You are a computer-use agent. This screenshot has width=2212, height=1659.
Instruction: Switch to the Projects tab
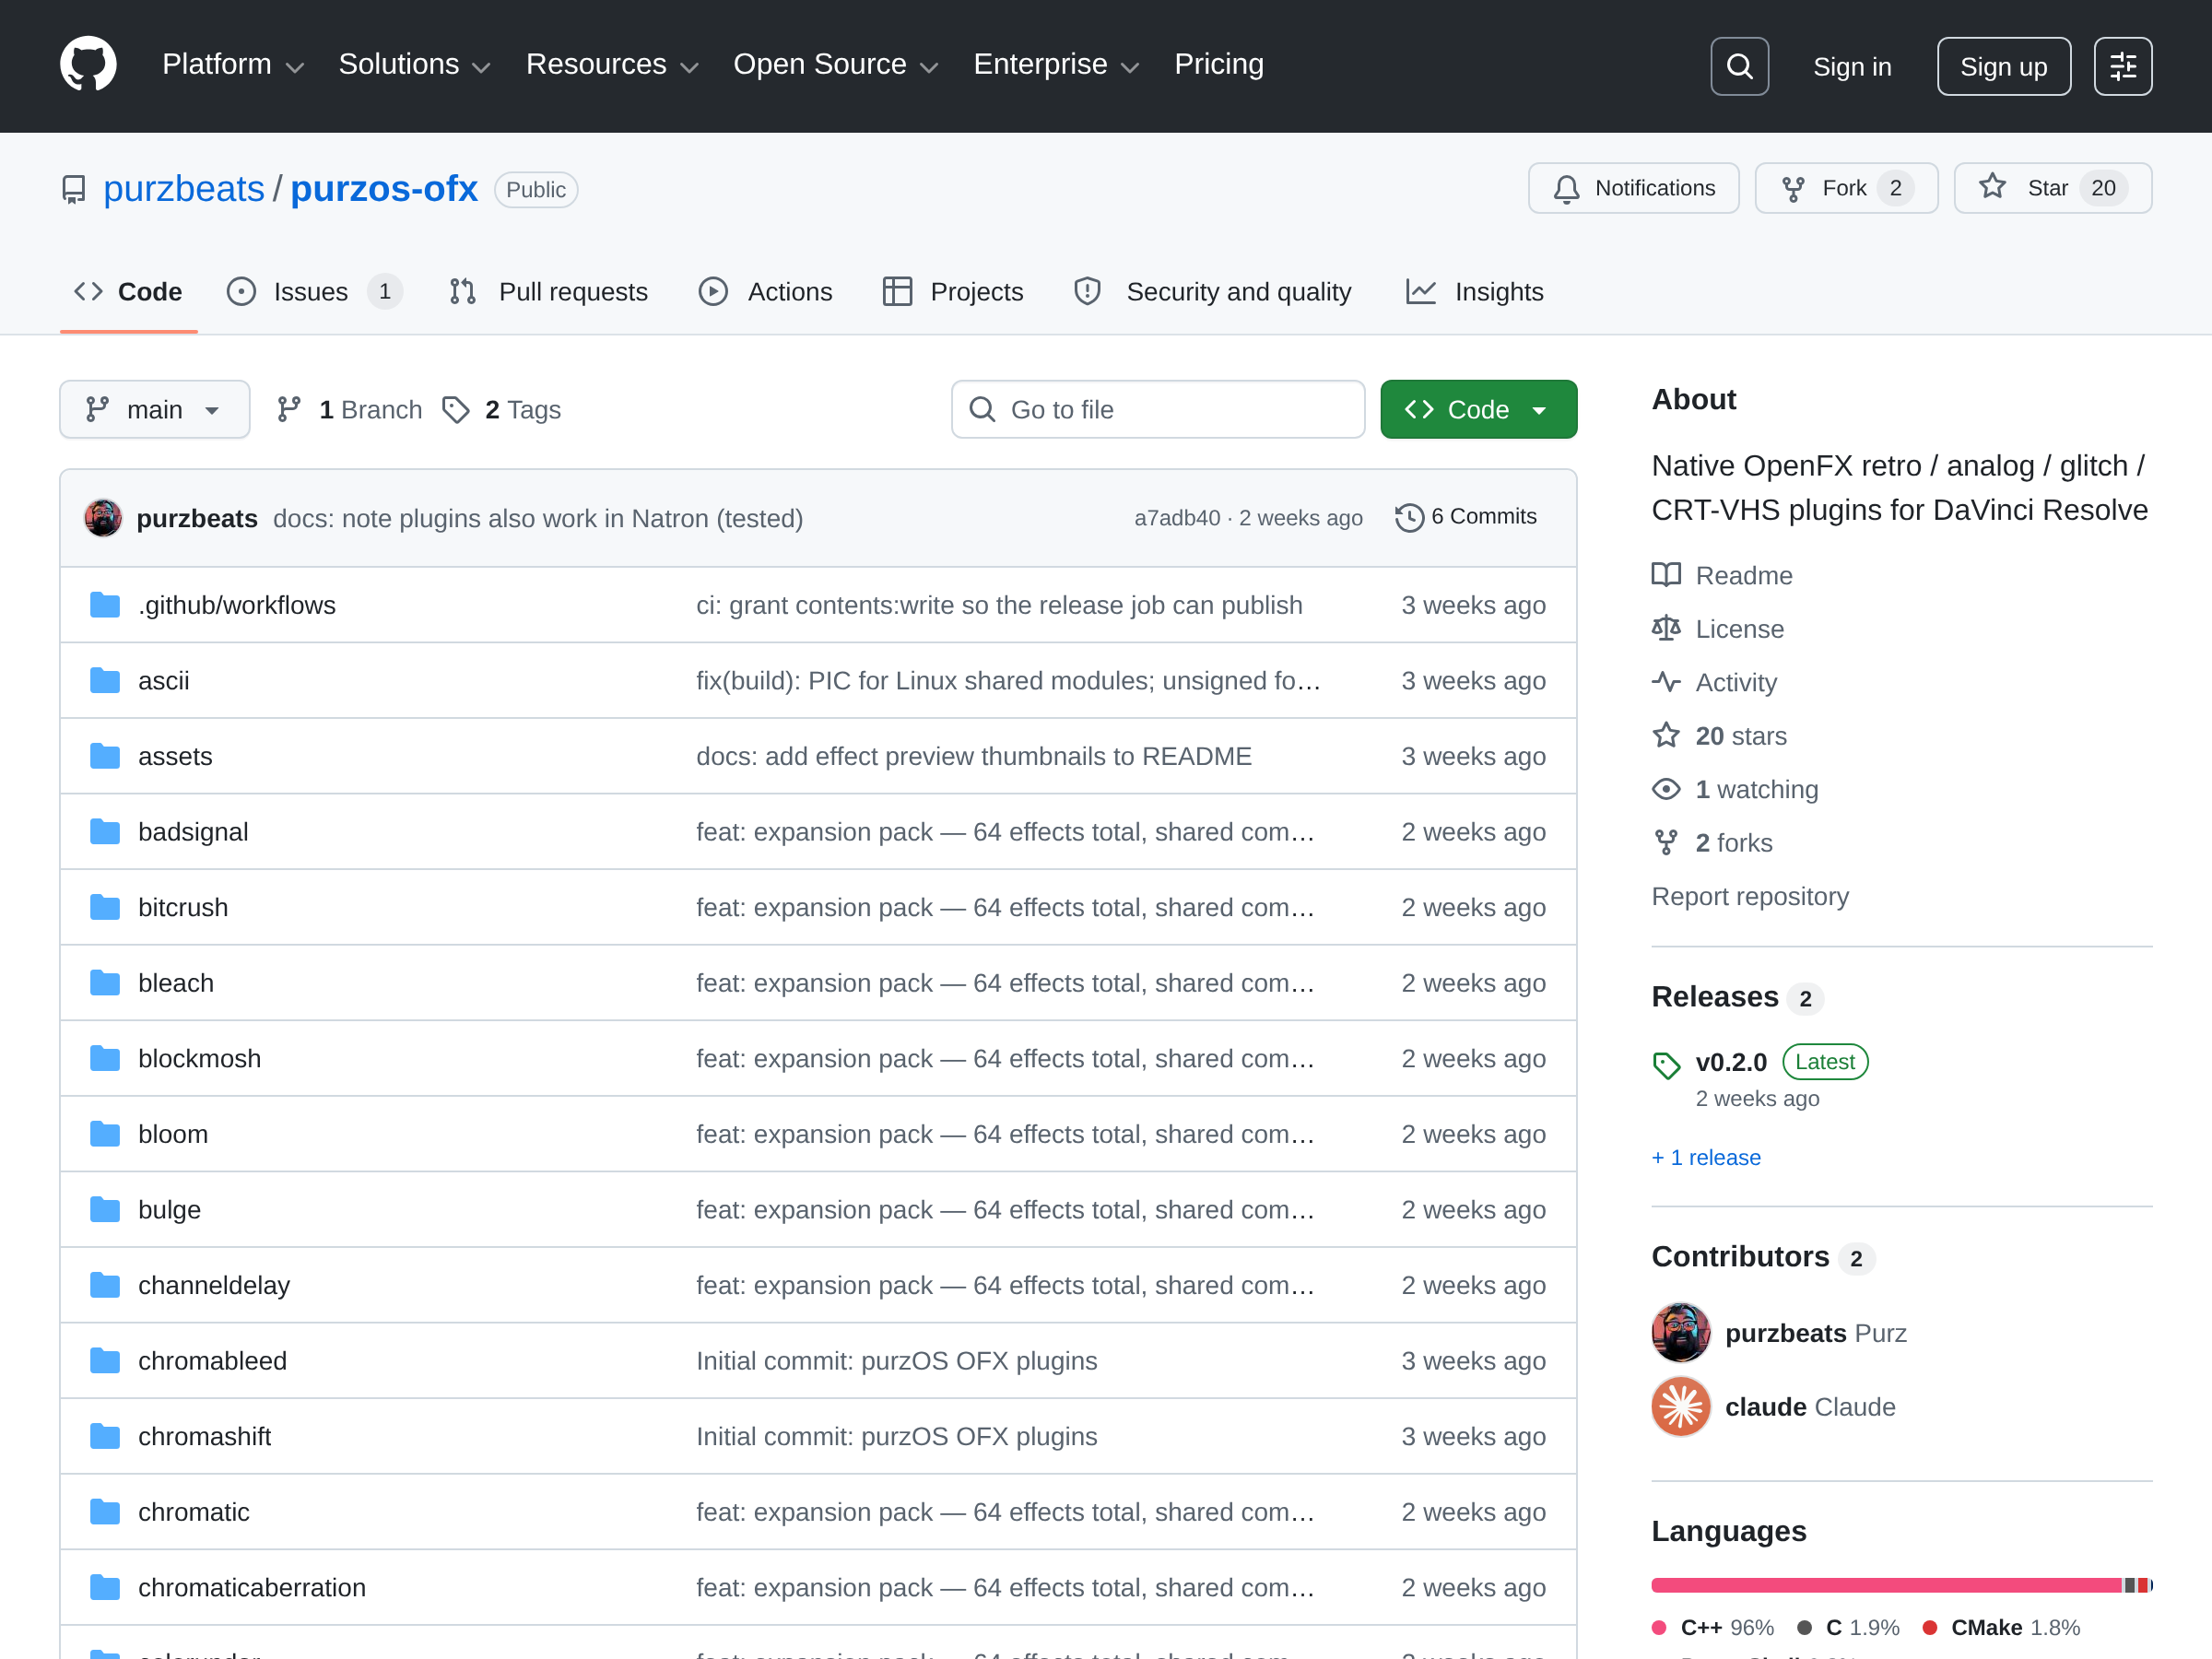953,291
